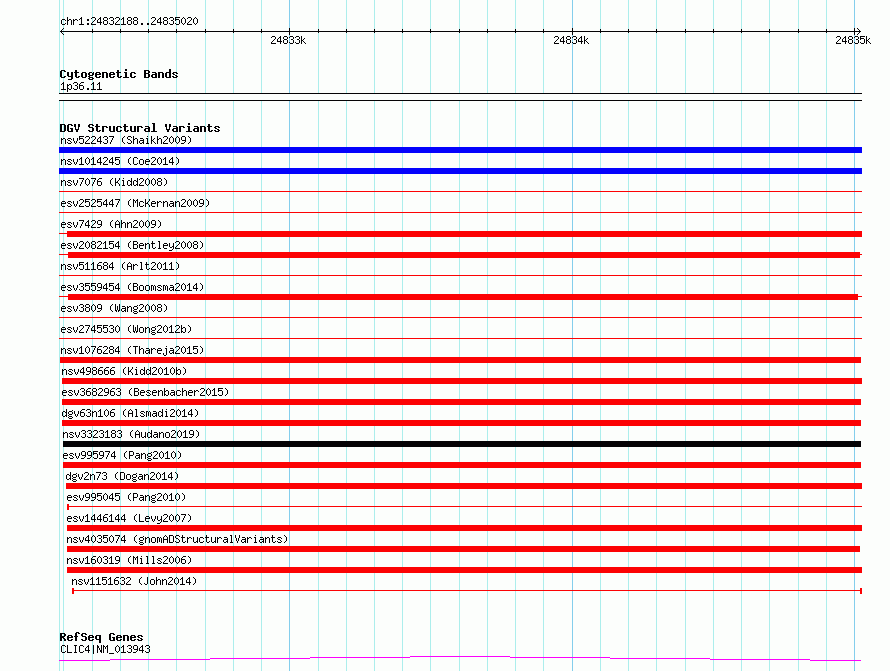Click the 24835k ruler tick label
The width and height of the screenshot is (890, 671).
point(853,40)
